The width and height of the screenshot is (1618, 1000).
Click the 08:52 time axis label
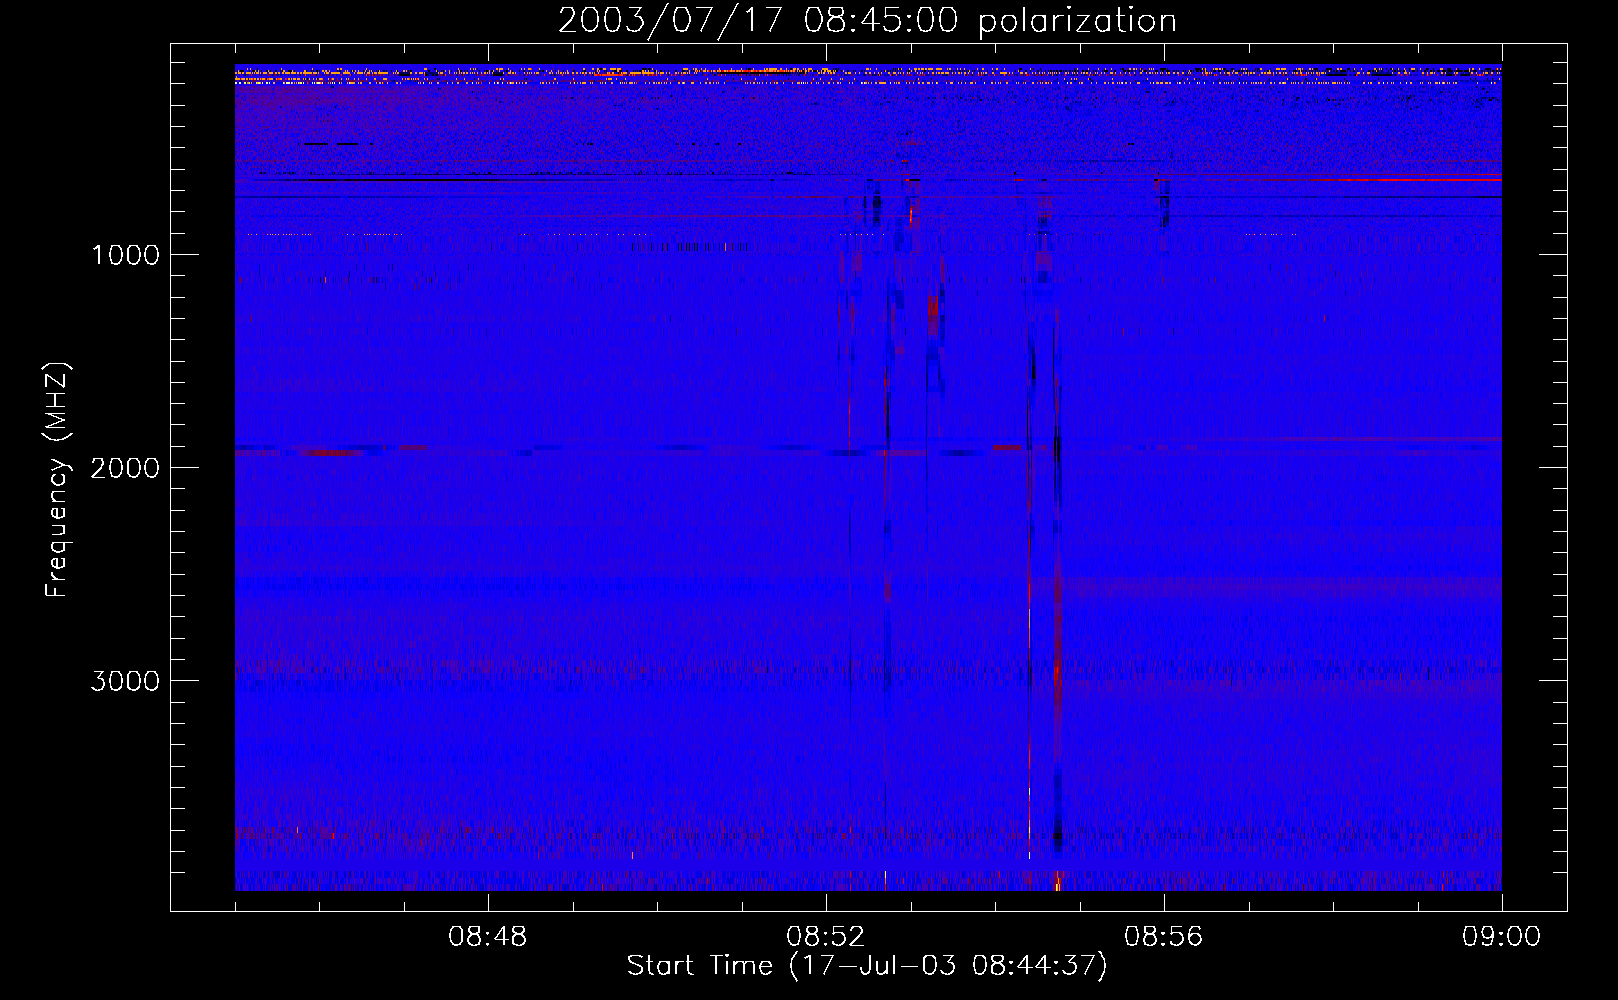tap(826, 937)
